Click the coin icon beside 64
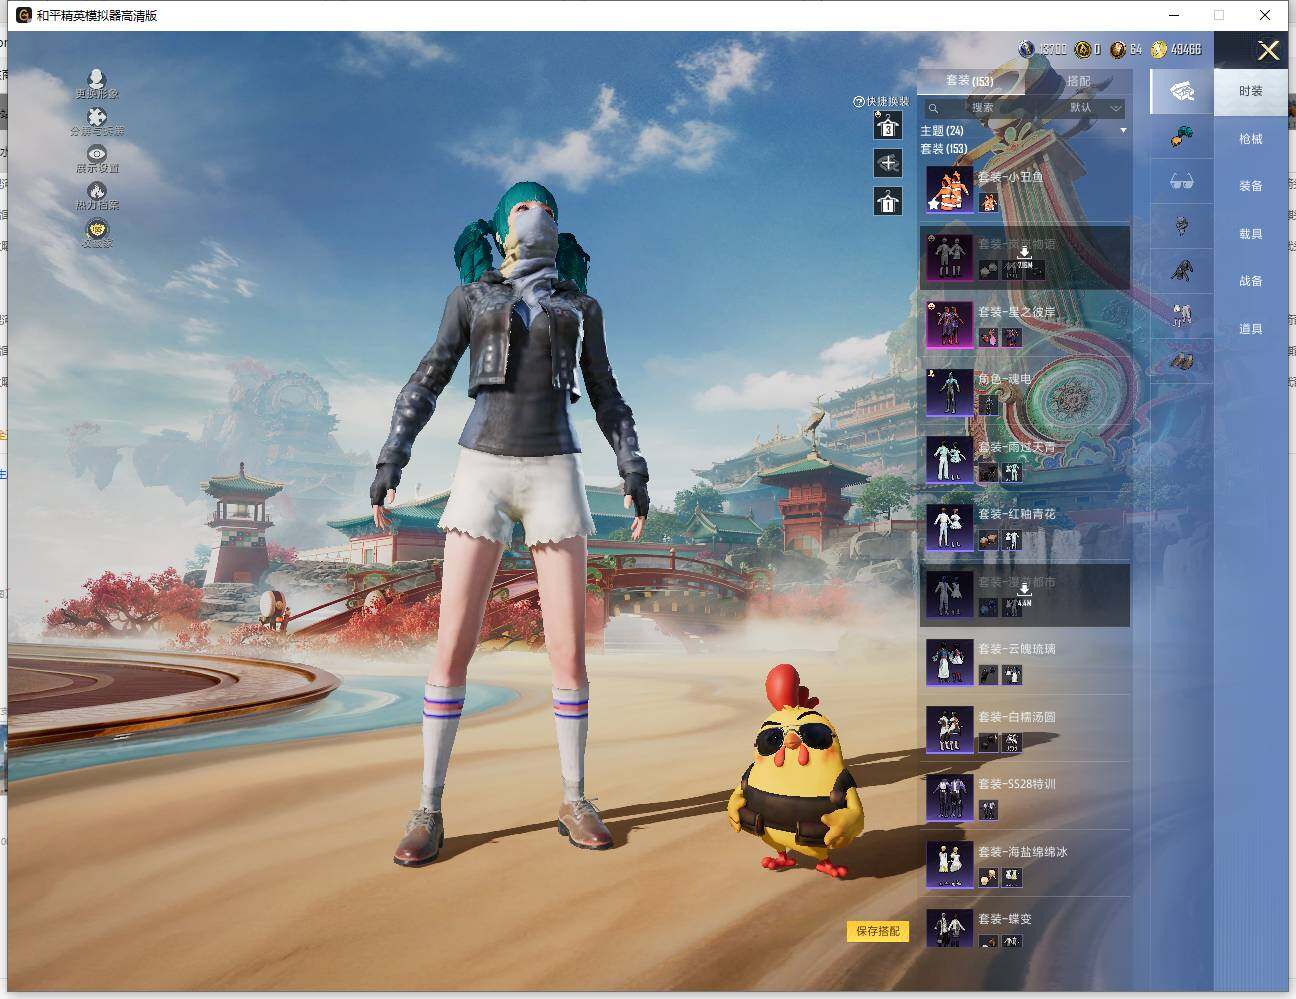Image resolution: width=1296 pixels, height=999 pixels. click(1118, 49)
